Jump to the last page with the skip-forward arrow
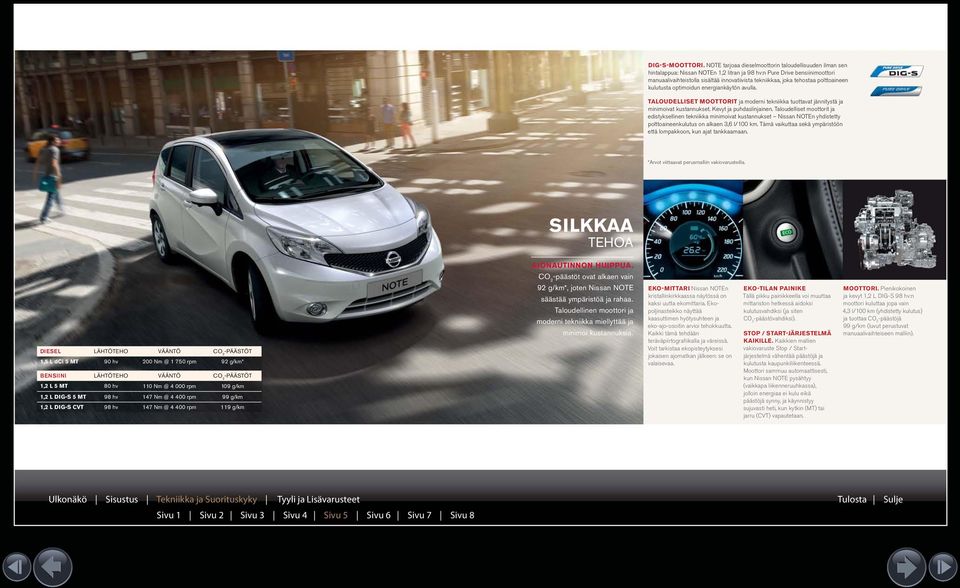 pyautogui.click(x=943, y=567)
